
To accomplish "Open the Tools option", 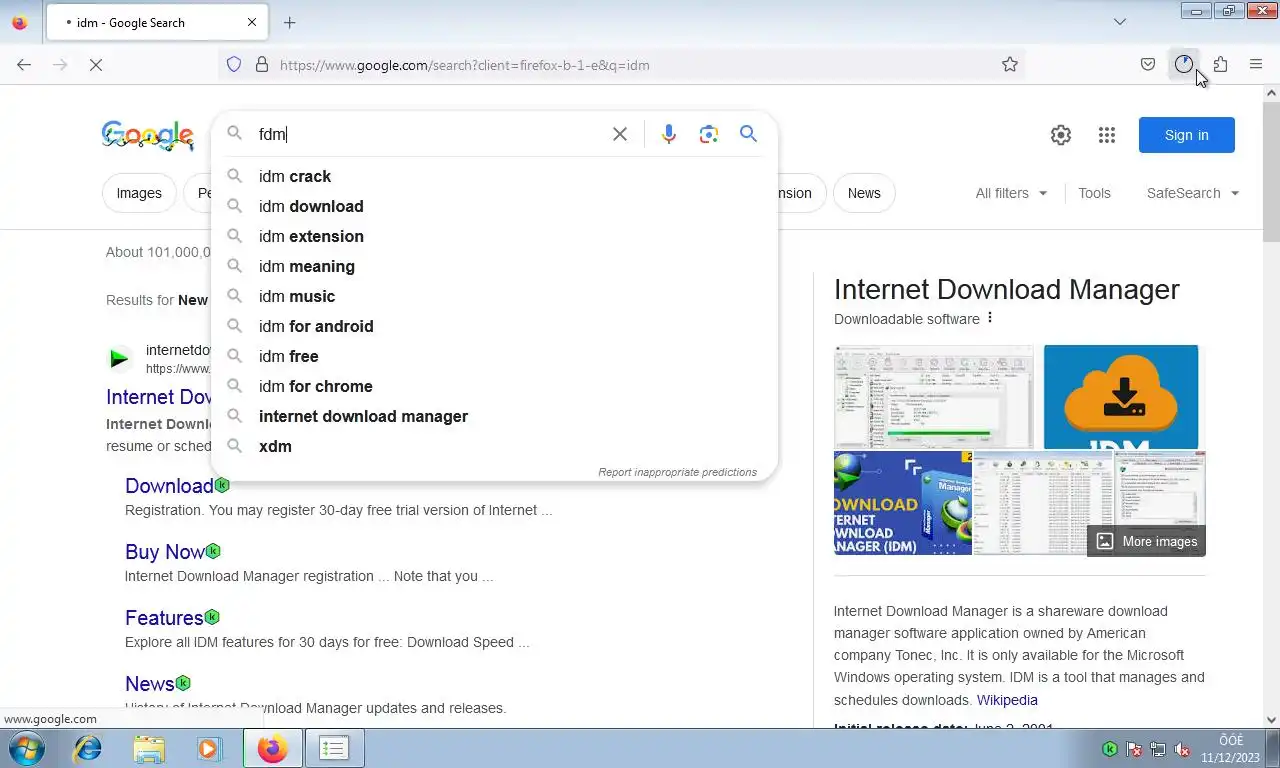I will [x=1094, y=193].
